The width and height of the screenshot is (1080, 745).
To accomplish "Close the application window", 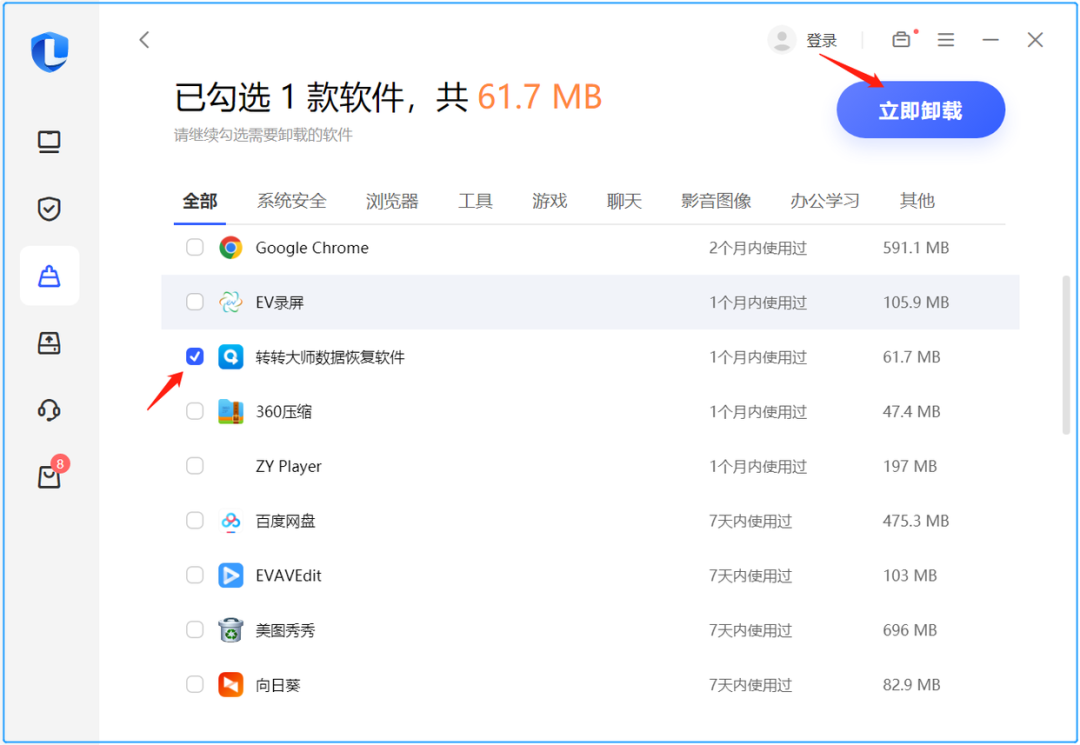I will 1035,40.
